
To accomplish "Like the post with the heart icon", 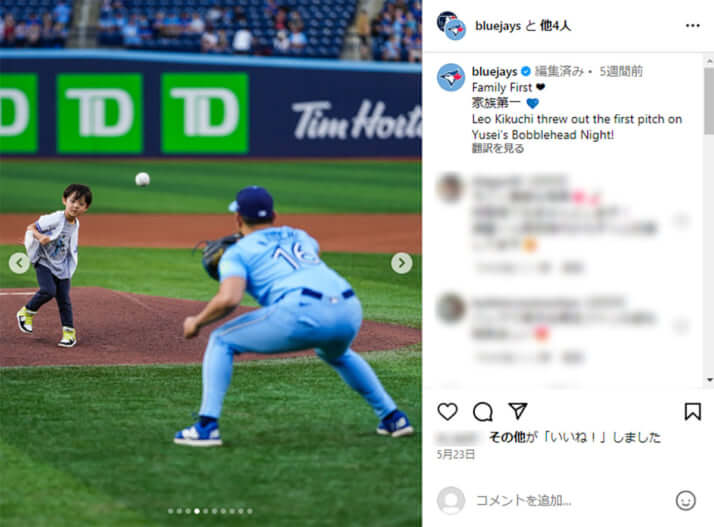I will tap(447, 411).
